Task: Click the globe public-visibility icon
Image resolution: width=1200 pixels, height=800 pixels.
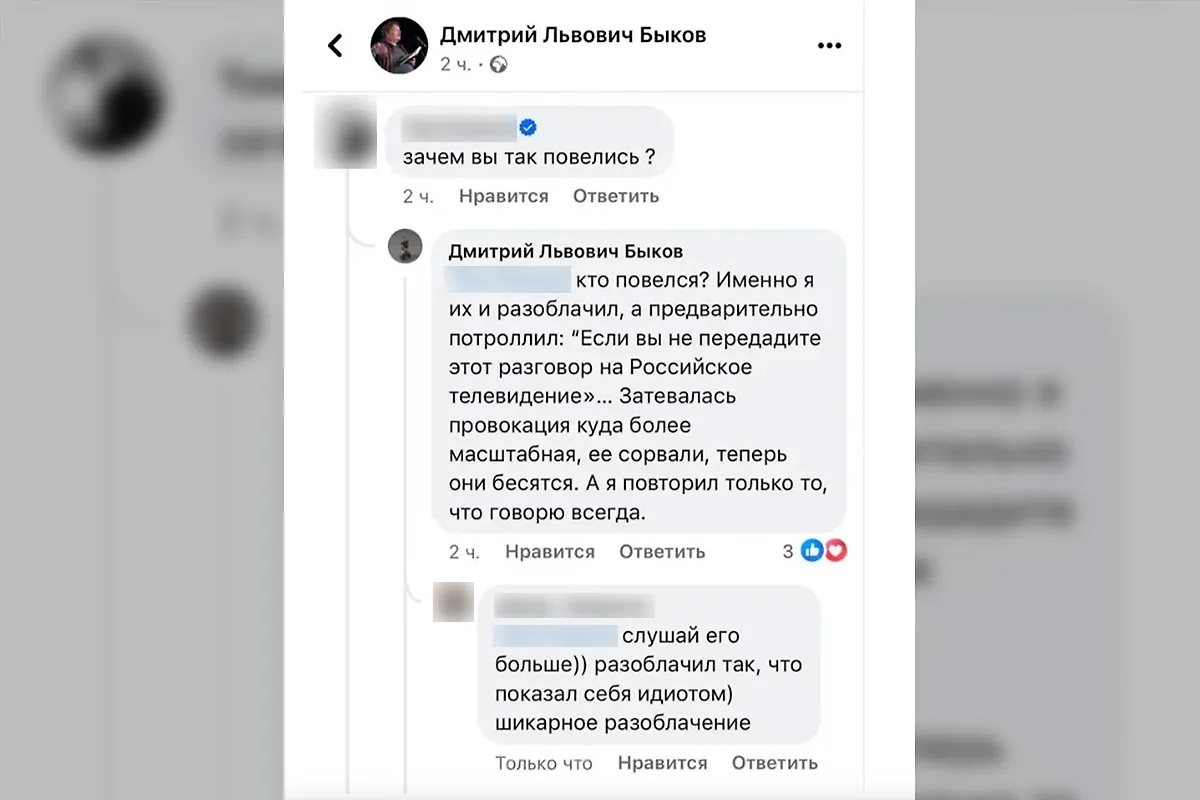Action: click(499, 65)
